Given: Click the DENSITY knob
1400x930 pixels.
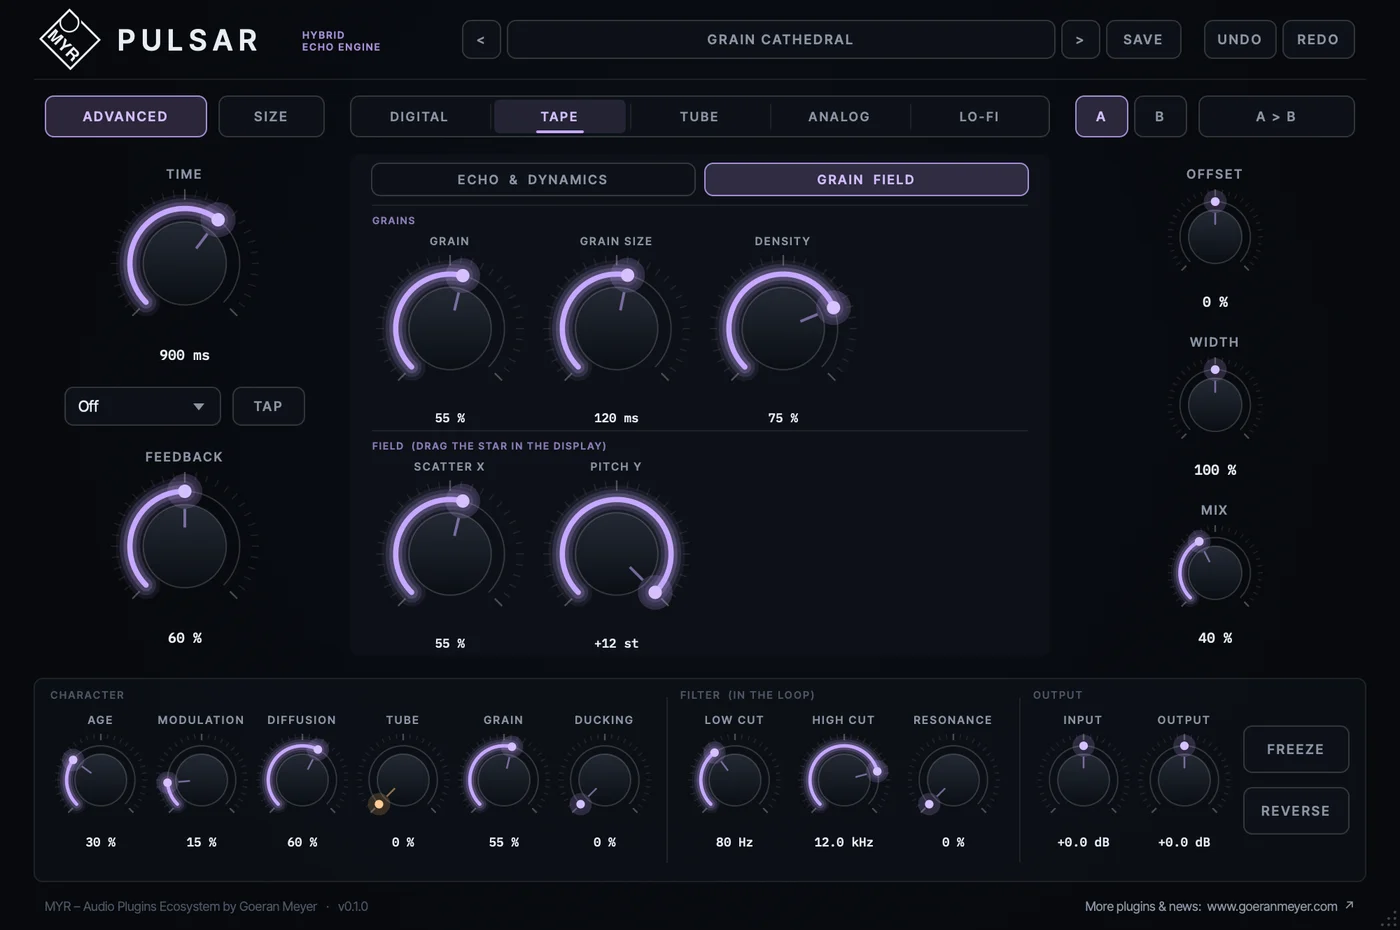Looking at the screenshot, I should click(x=782, y=328).
